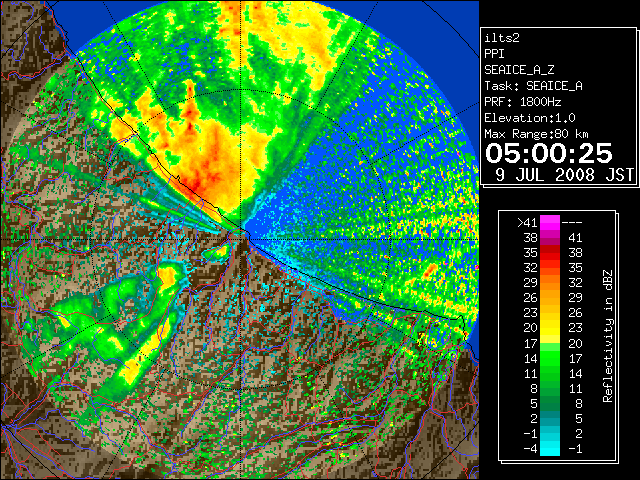
Task: Pick the red 35 to 38 color band
Action: click(x=550, y=253)
